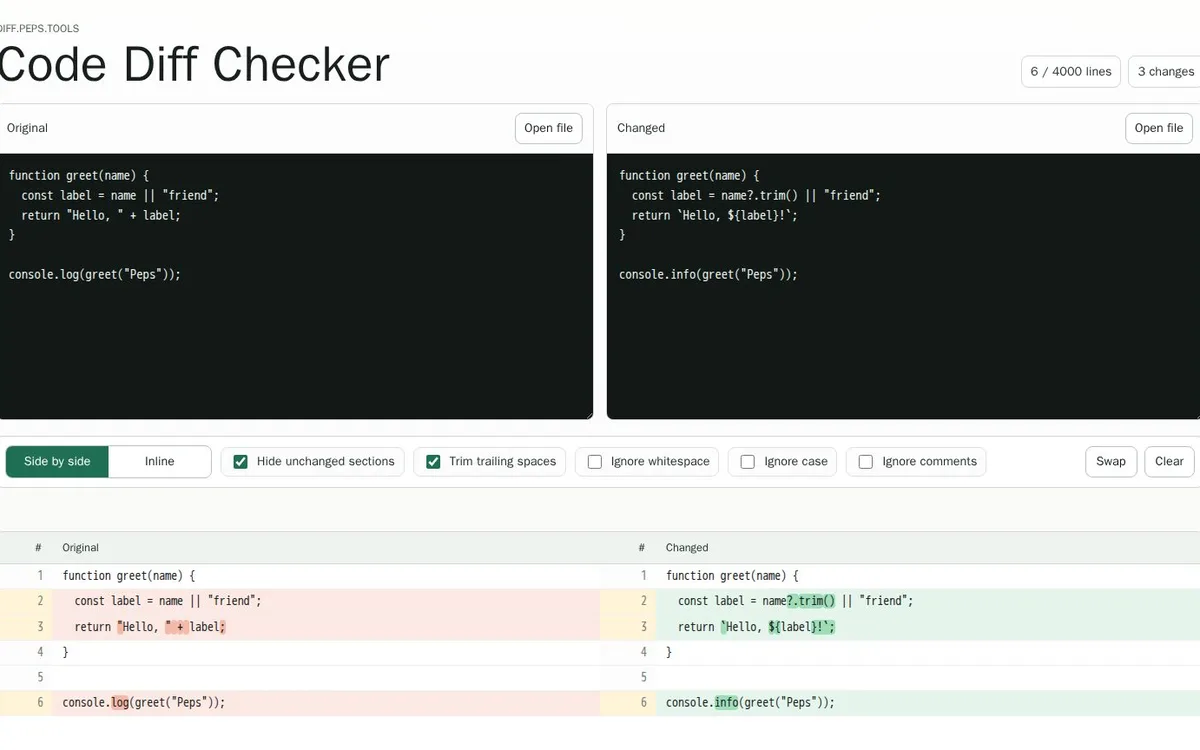The width and height of the screenshot is (1200, 750).
Task: Switch to Inline view
Action: click(160, 461)
